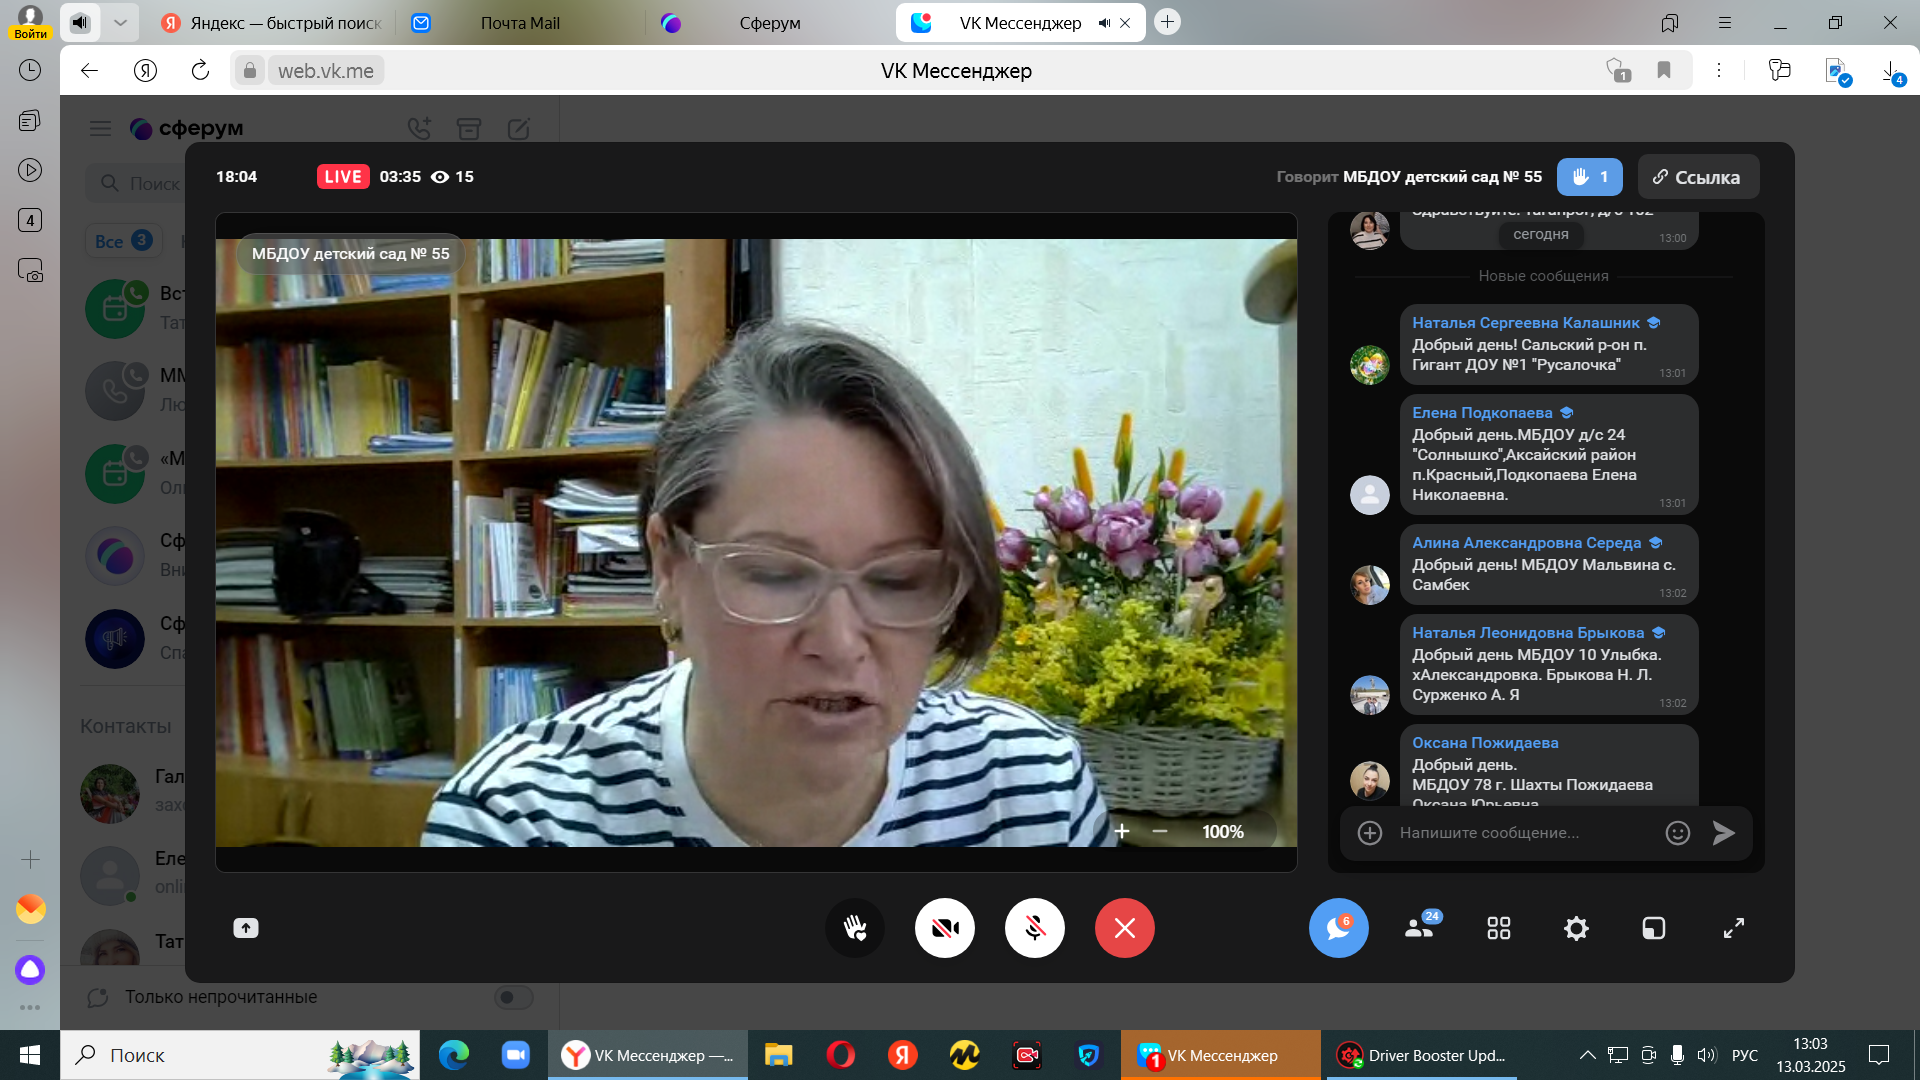
Task: Toggle the chat panel button
Action: click(x=1339, y=928)
